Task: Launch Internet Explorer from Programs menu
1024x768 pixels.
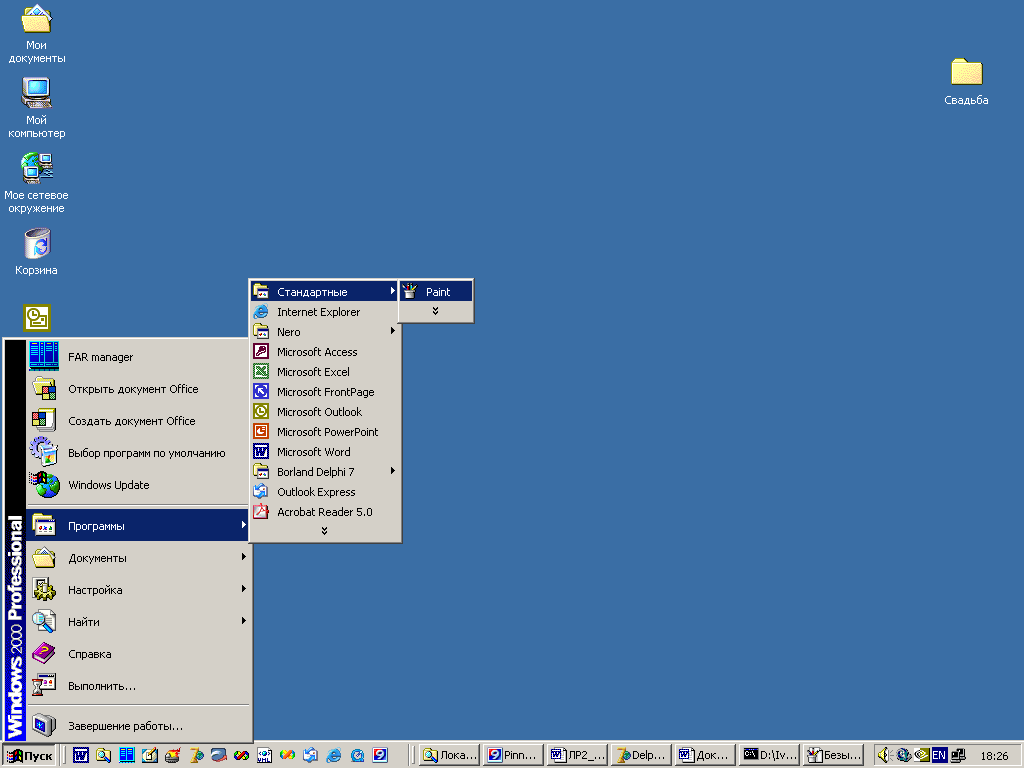Action: tap(325, 312)
